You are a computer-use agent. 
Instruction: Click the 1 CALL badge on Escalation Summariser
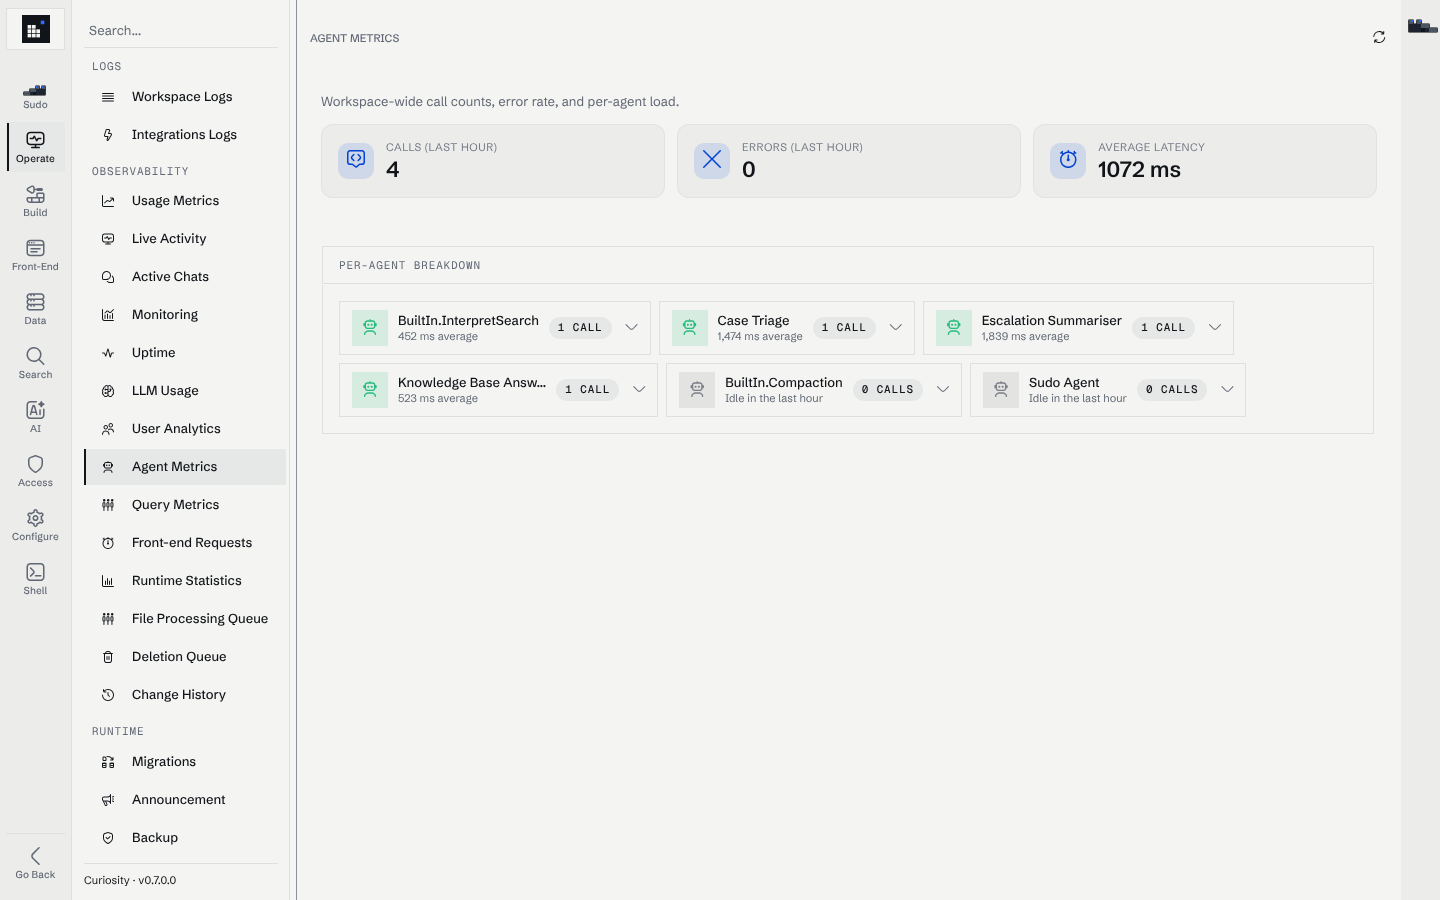pyautogui.click(x=1163, y=328)
